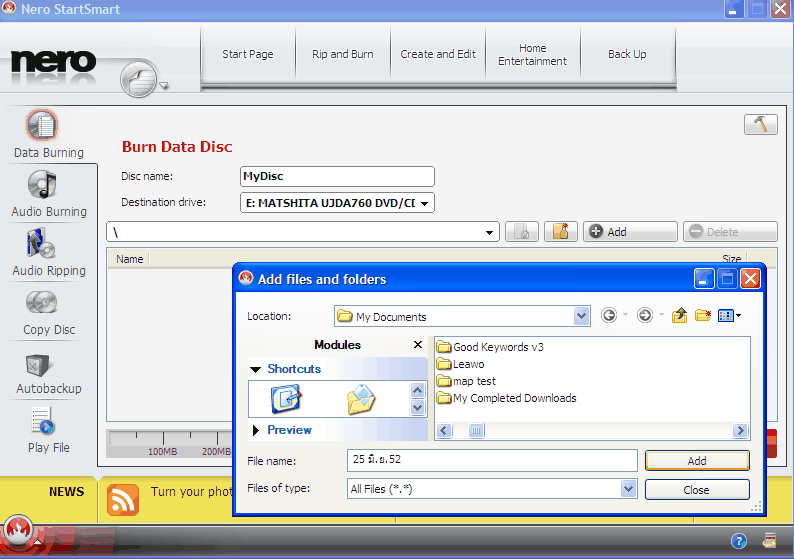Click the tray icon beside help
The width and height of the screenshot is (794, 560).
pyautogui.click(x=769, y=540)
